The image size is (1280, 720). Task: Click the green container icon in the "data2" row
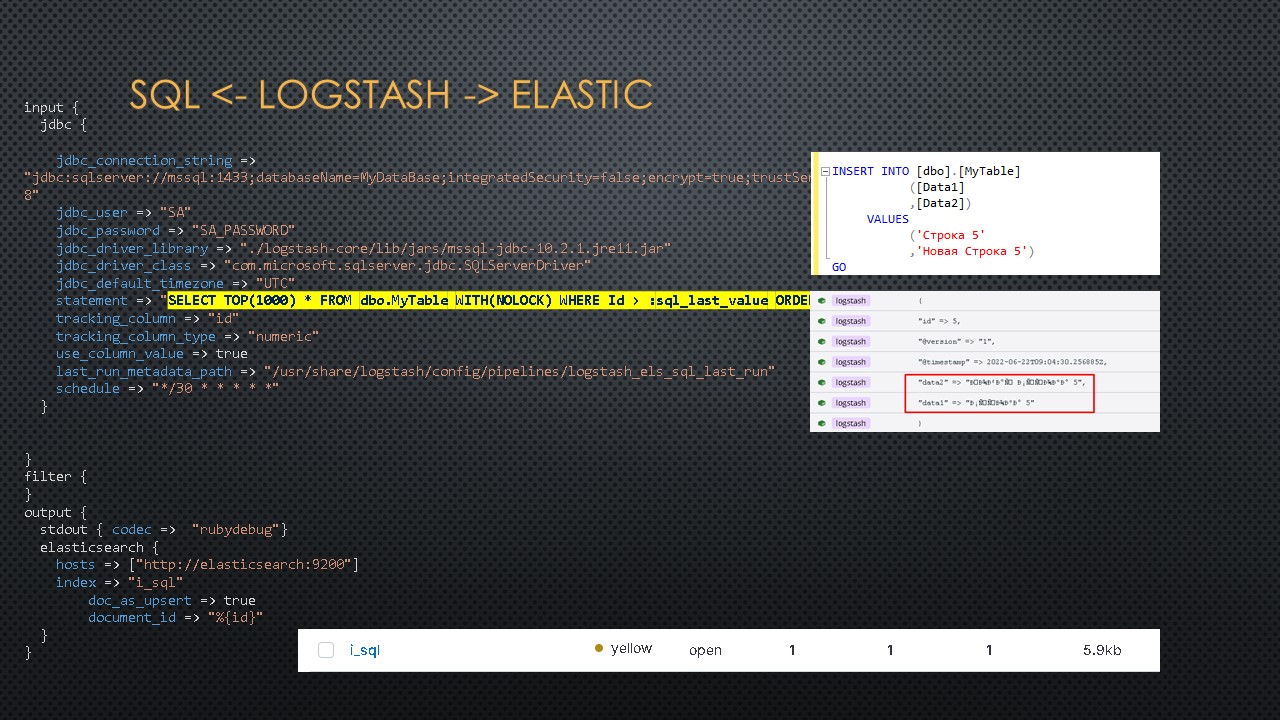(x=821, y=382)
